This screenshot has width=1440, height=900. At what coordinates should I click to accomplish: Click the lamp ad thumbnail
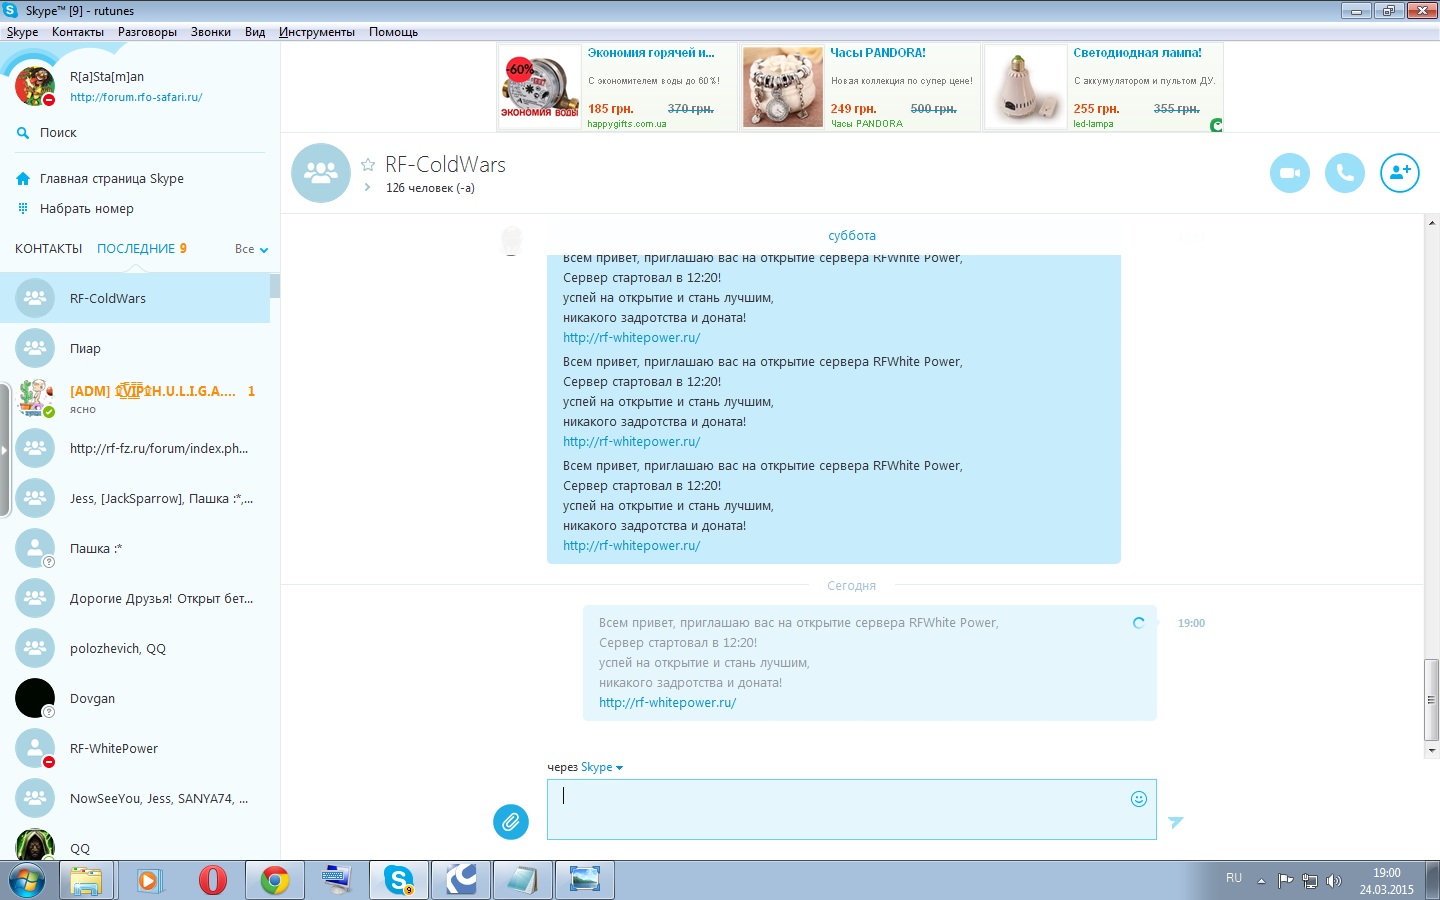tap(1026, 87)
